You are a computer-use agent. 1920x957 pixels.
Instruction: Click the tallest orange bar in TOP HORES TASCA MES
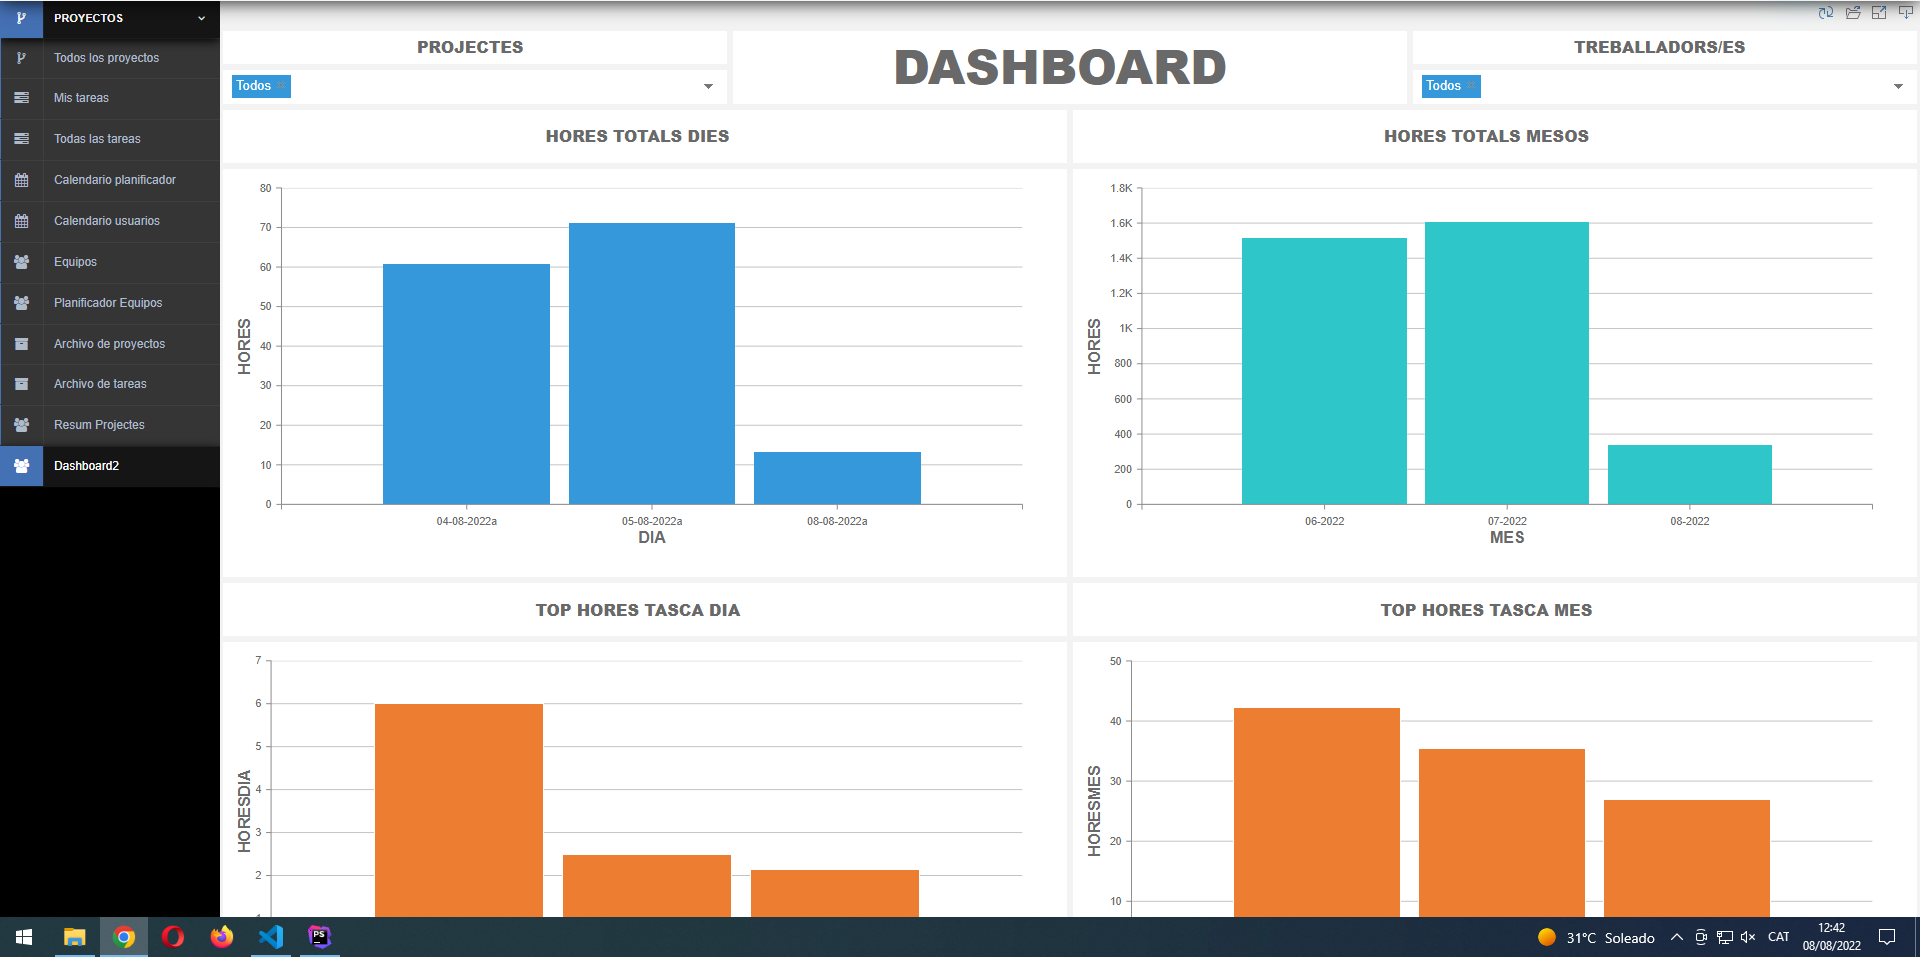1317,812
